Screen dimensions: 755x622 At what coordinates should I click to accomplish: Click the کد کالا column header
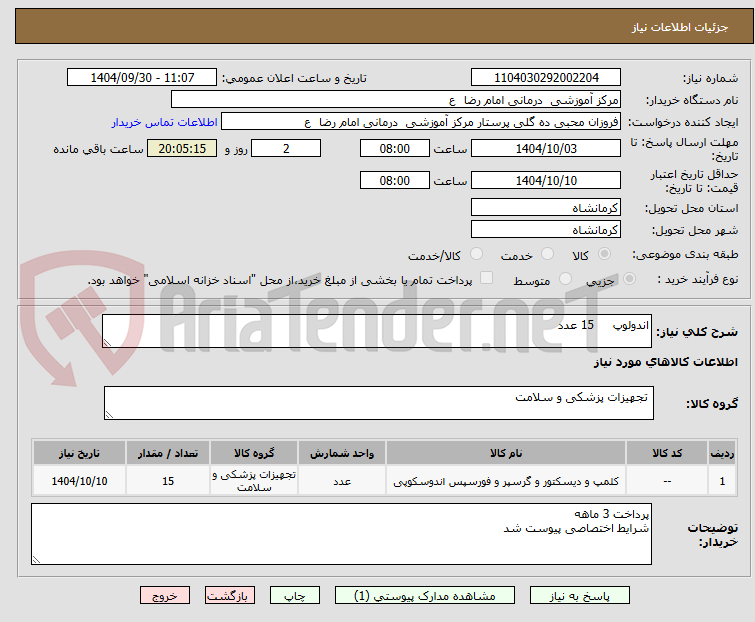tap(667, 453)
